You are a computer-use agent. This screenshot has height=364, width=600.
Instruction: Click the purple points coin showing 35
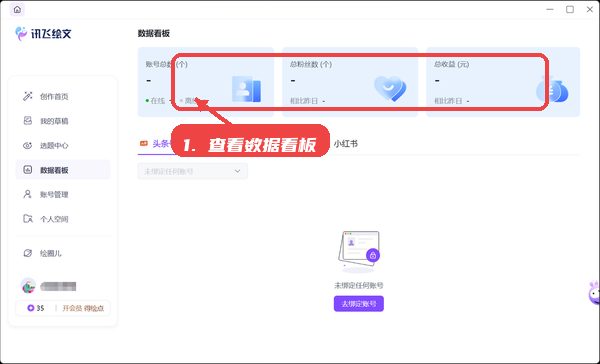click(x=31, y=308)
